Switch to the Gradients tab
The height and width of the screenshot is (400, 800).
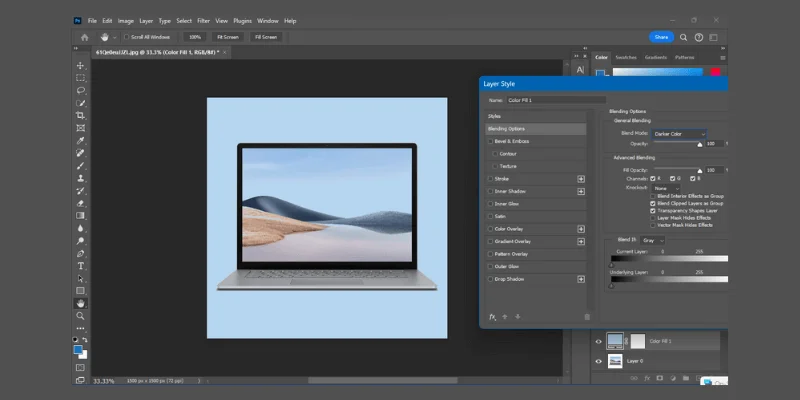pyautogui.click(x=656, y=58)
